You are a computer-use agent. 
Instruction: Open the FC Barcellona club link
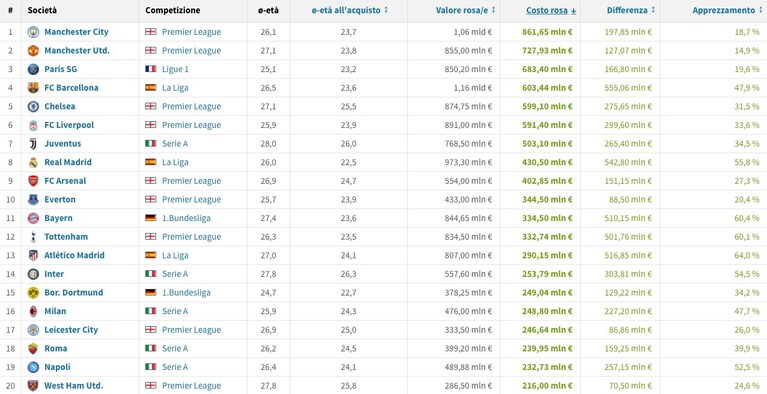(71, 88)
